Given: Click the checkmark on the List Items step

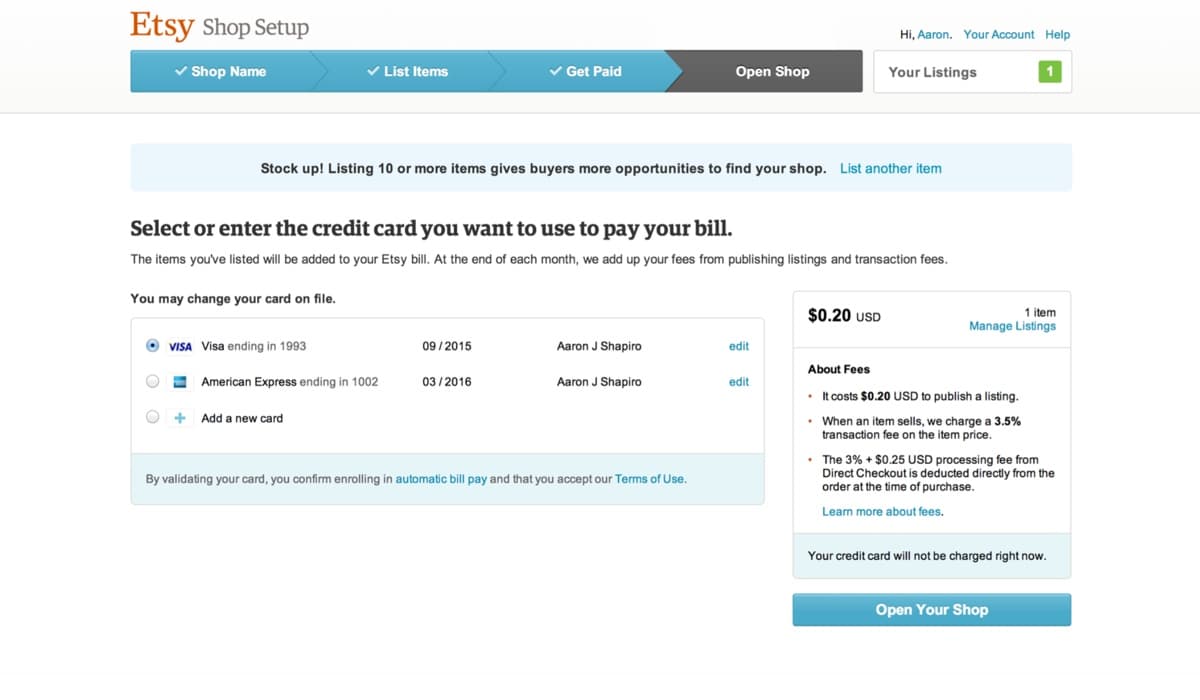Looking at the screenshot, I should (373, 71).
